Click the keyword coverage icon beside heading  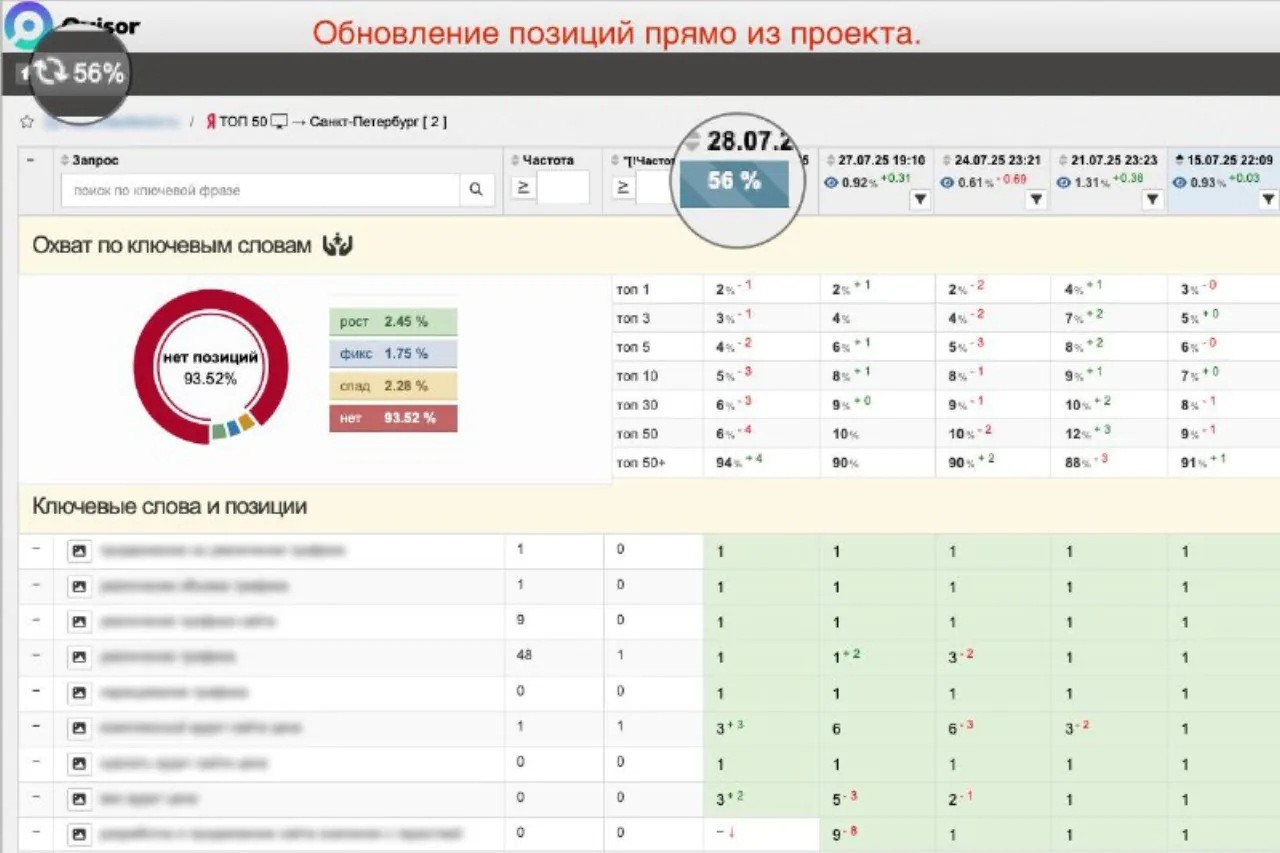338,245
